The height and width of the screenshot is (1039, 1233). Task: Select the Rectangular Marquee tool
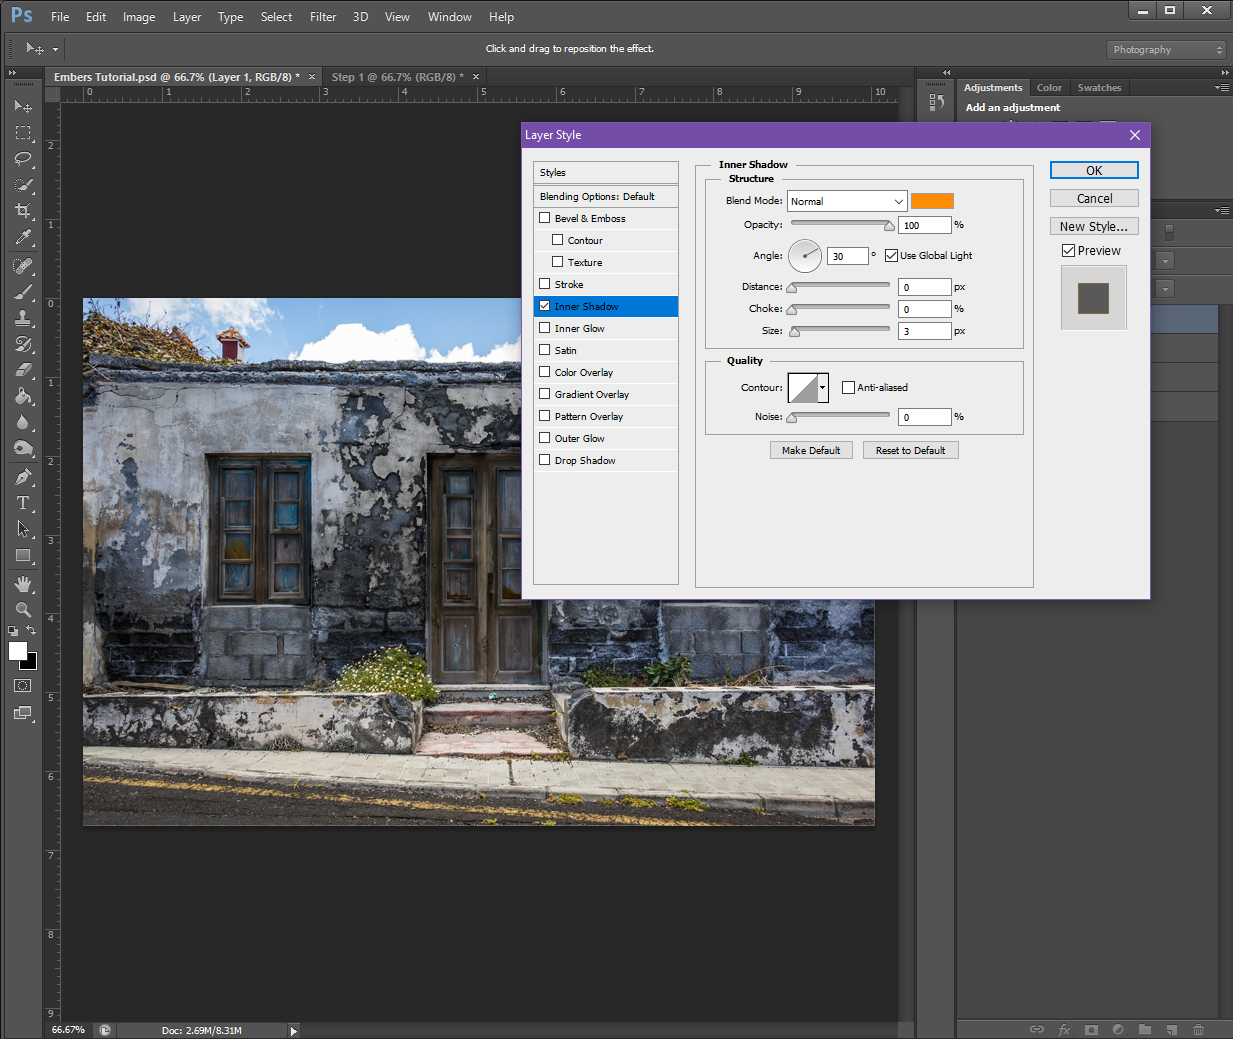click(23, 133)
